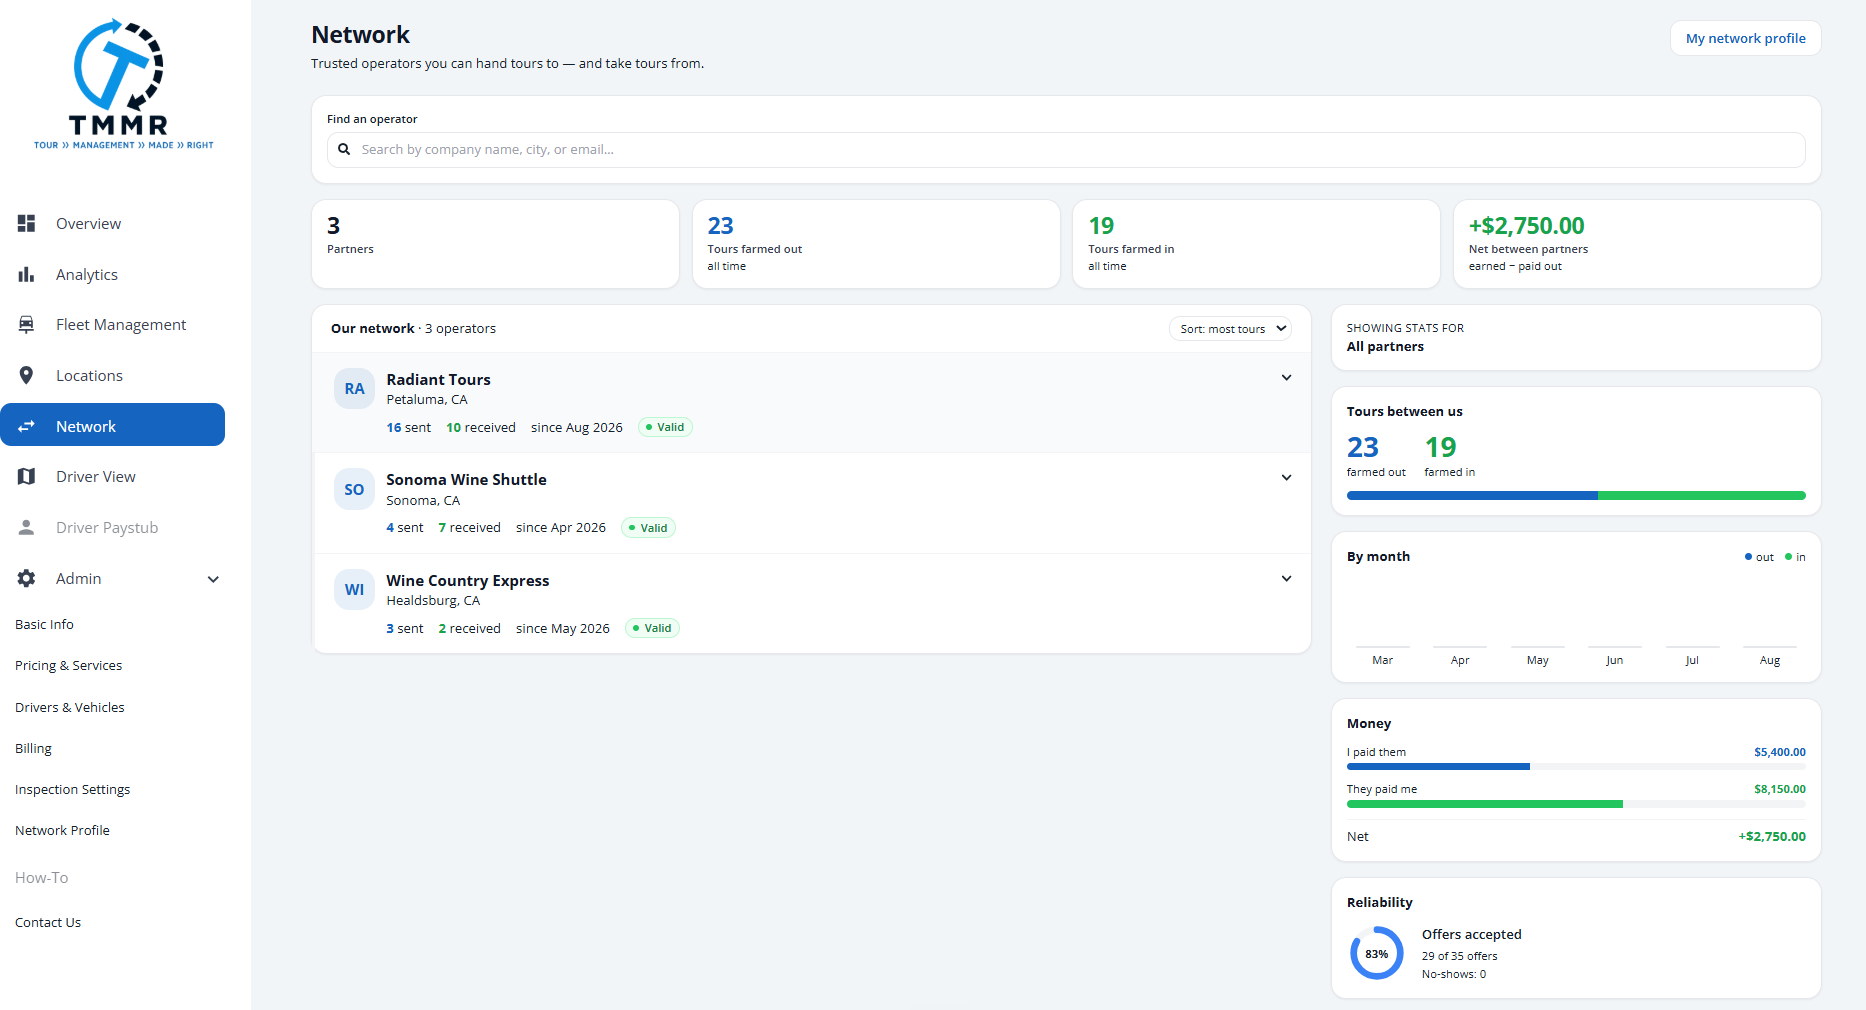Click the Driver Paystub person icon

click(27, 527)
